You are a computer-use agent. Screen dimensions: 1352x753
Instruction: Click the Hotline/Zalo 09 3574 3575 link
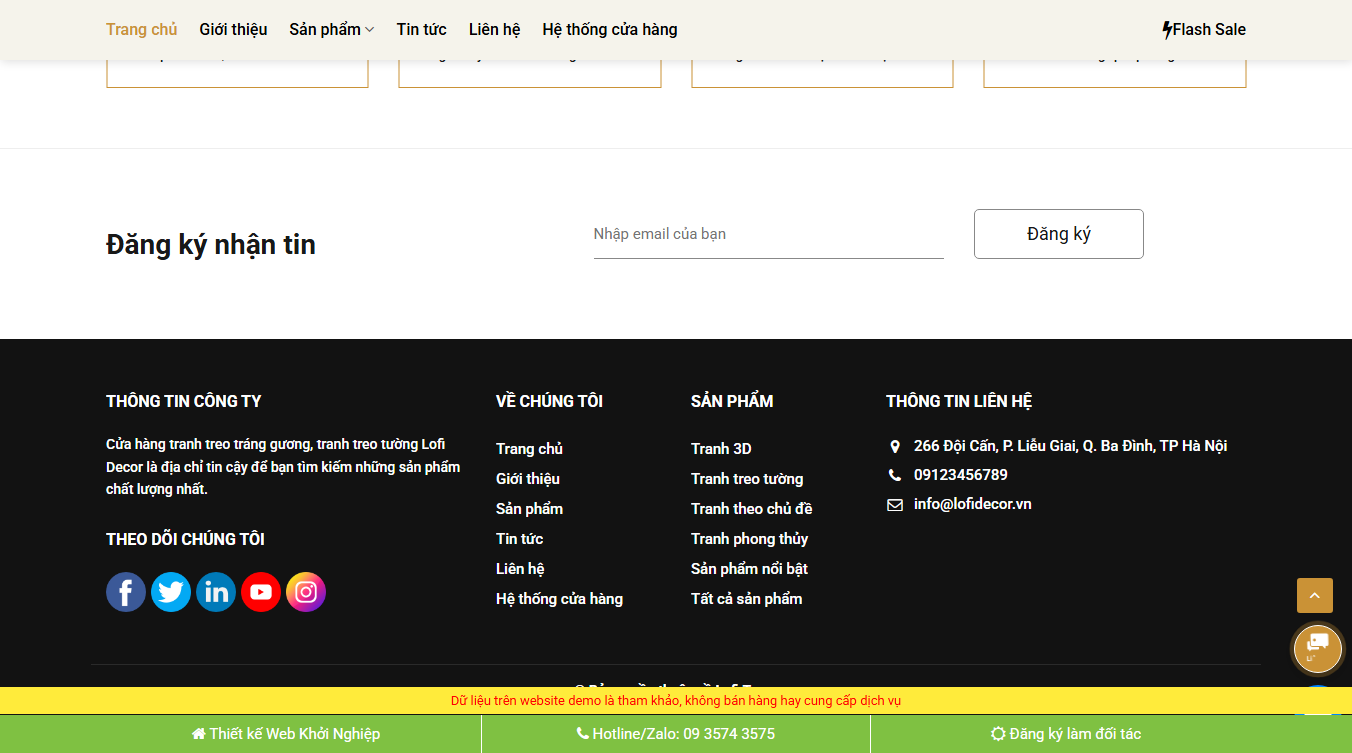[676, 734]
